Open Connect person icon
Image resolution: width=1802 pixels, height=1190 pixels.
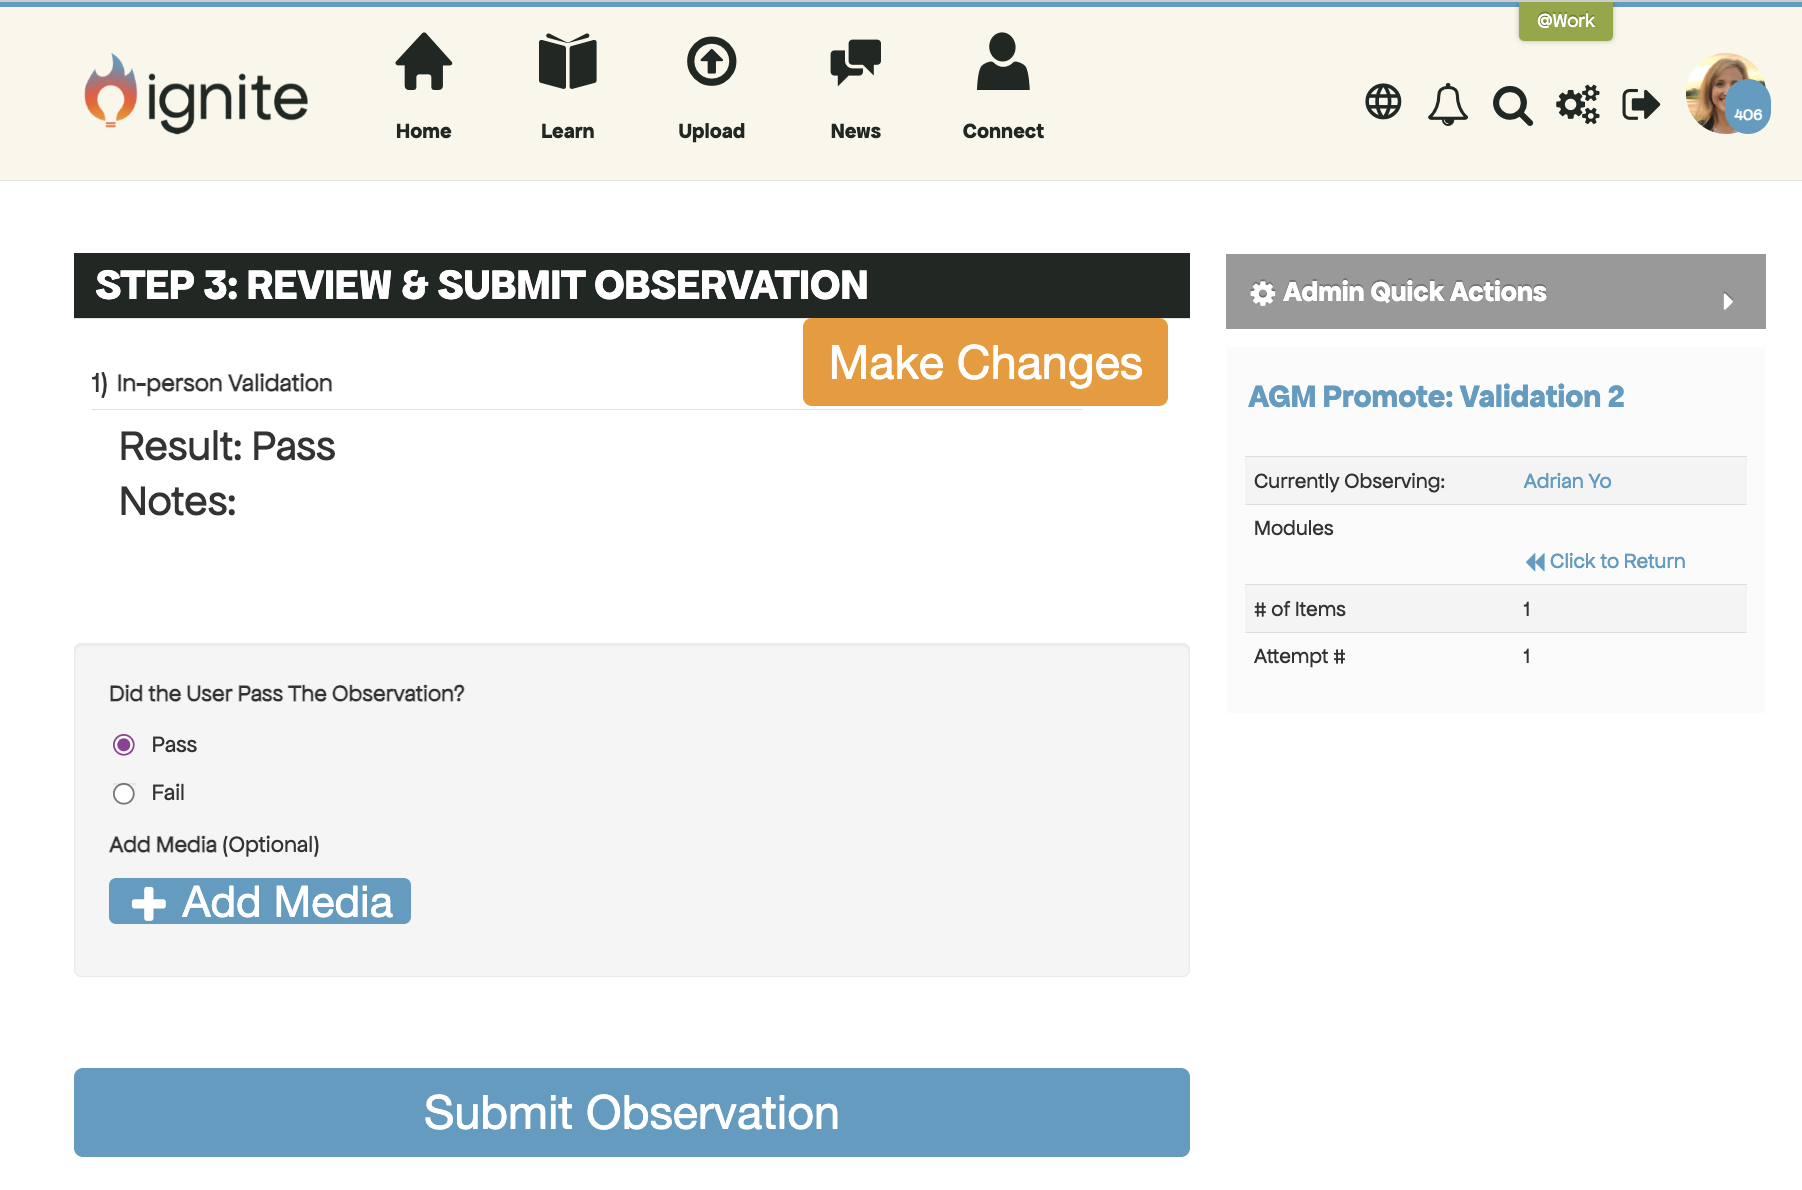(1002, 63)
